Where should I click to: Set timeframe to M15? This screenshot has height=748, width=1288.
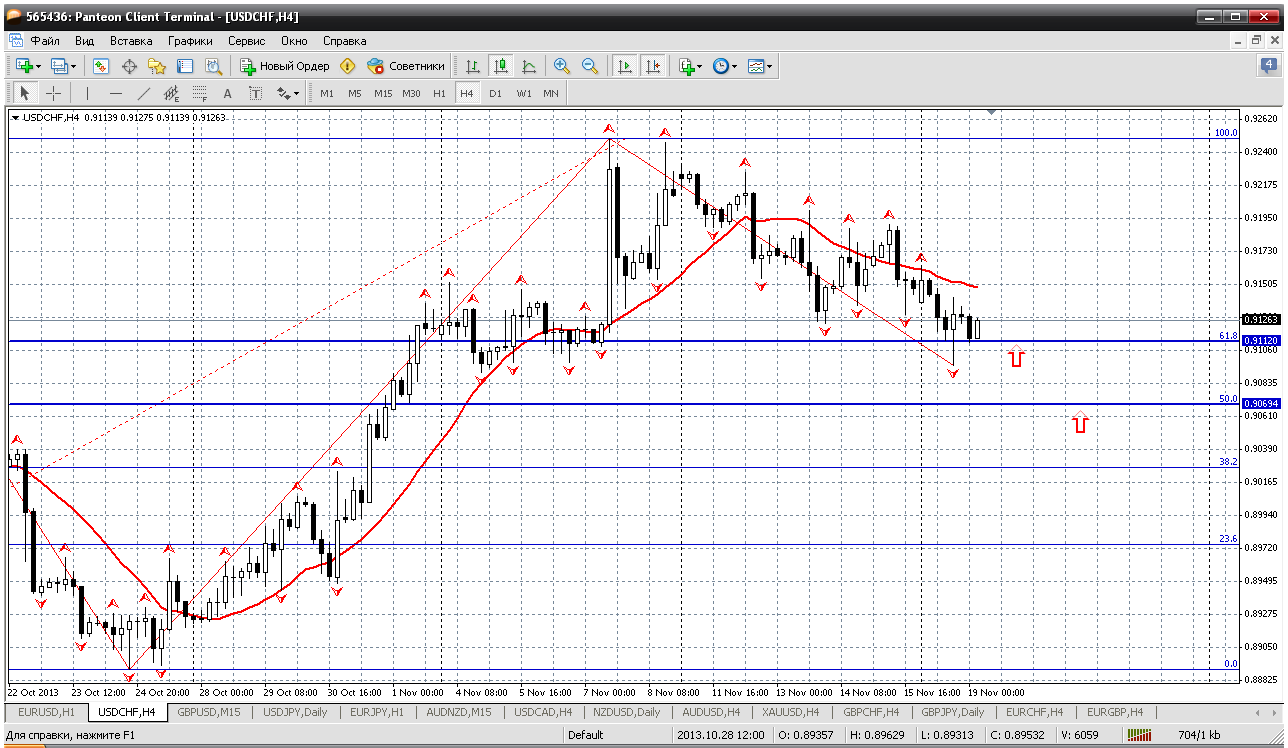coord(383,93)
